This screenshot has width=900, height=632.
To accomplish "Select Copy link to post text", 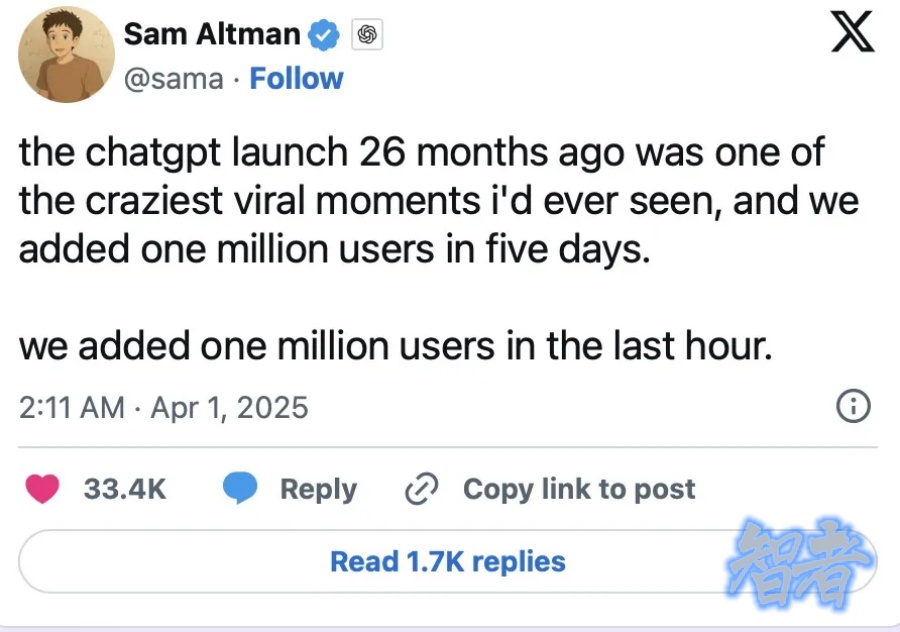I will coord(579,489).
